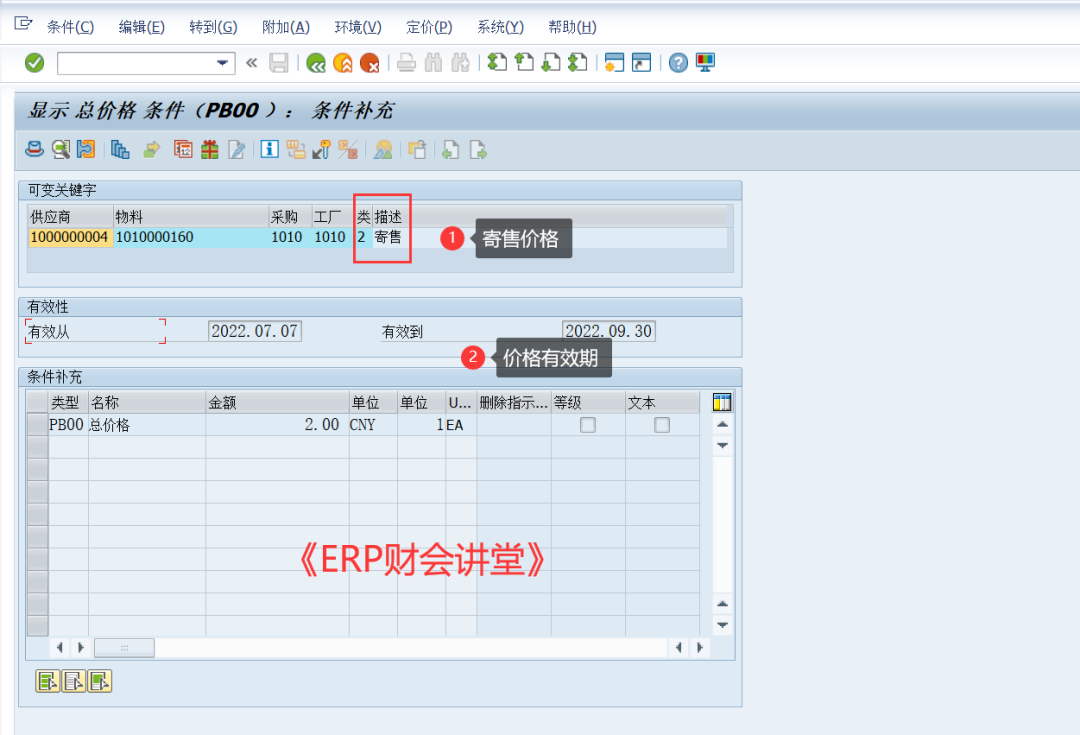Open the 定价(P) menu

pyautogui.click(x=429, y=27)
